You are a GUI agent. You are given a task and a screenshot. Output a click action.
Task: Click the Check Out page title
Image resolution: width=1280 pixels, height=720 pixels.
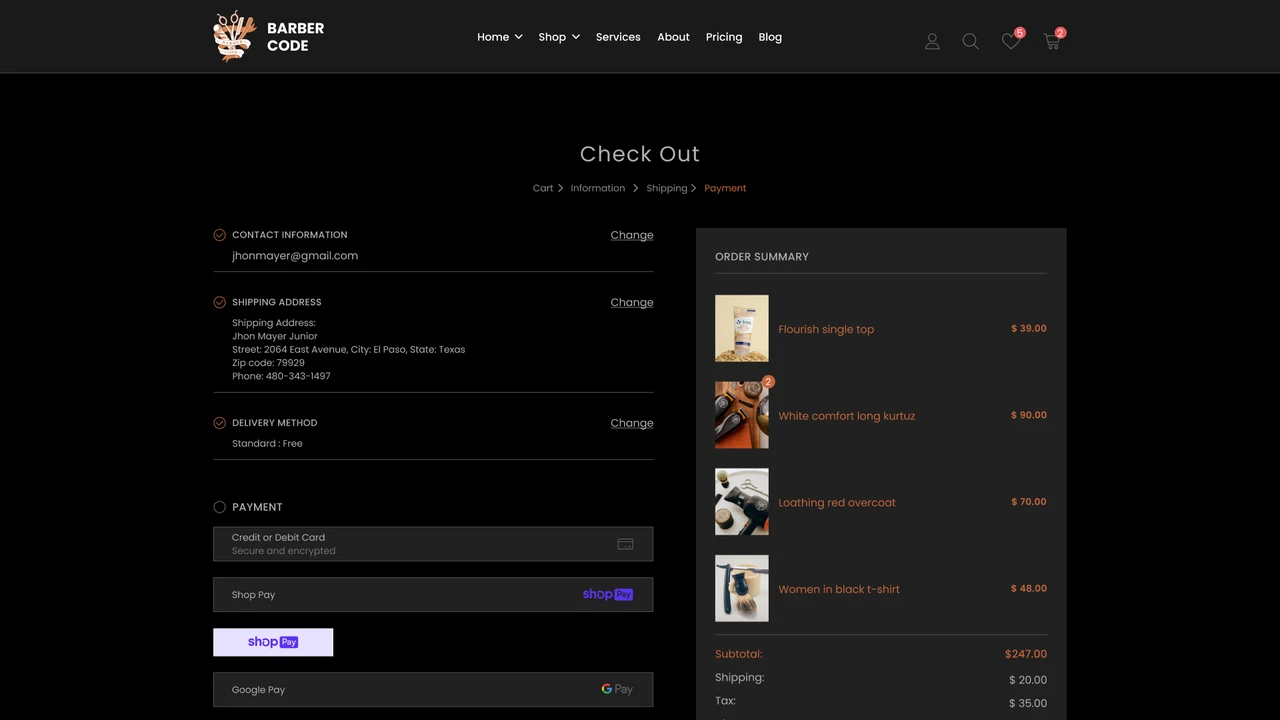[x=640, y=154]
